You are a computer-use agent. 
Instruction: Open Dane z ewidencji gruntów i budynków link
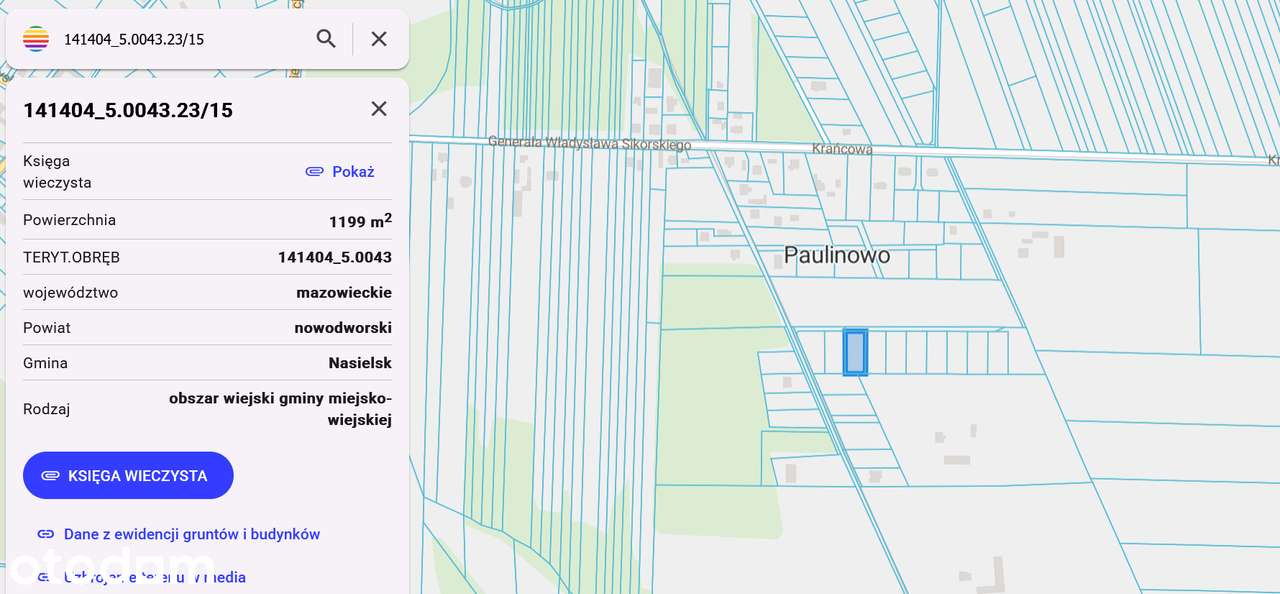pos(192,534)
